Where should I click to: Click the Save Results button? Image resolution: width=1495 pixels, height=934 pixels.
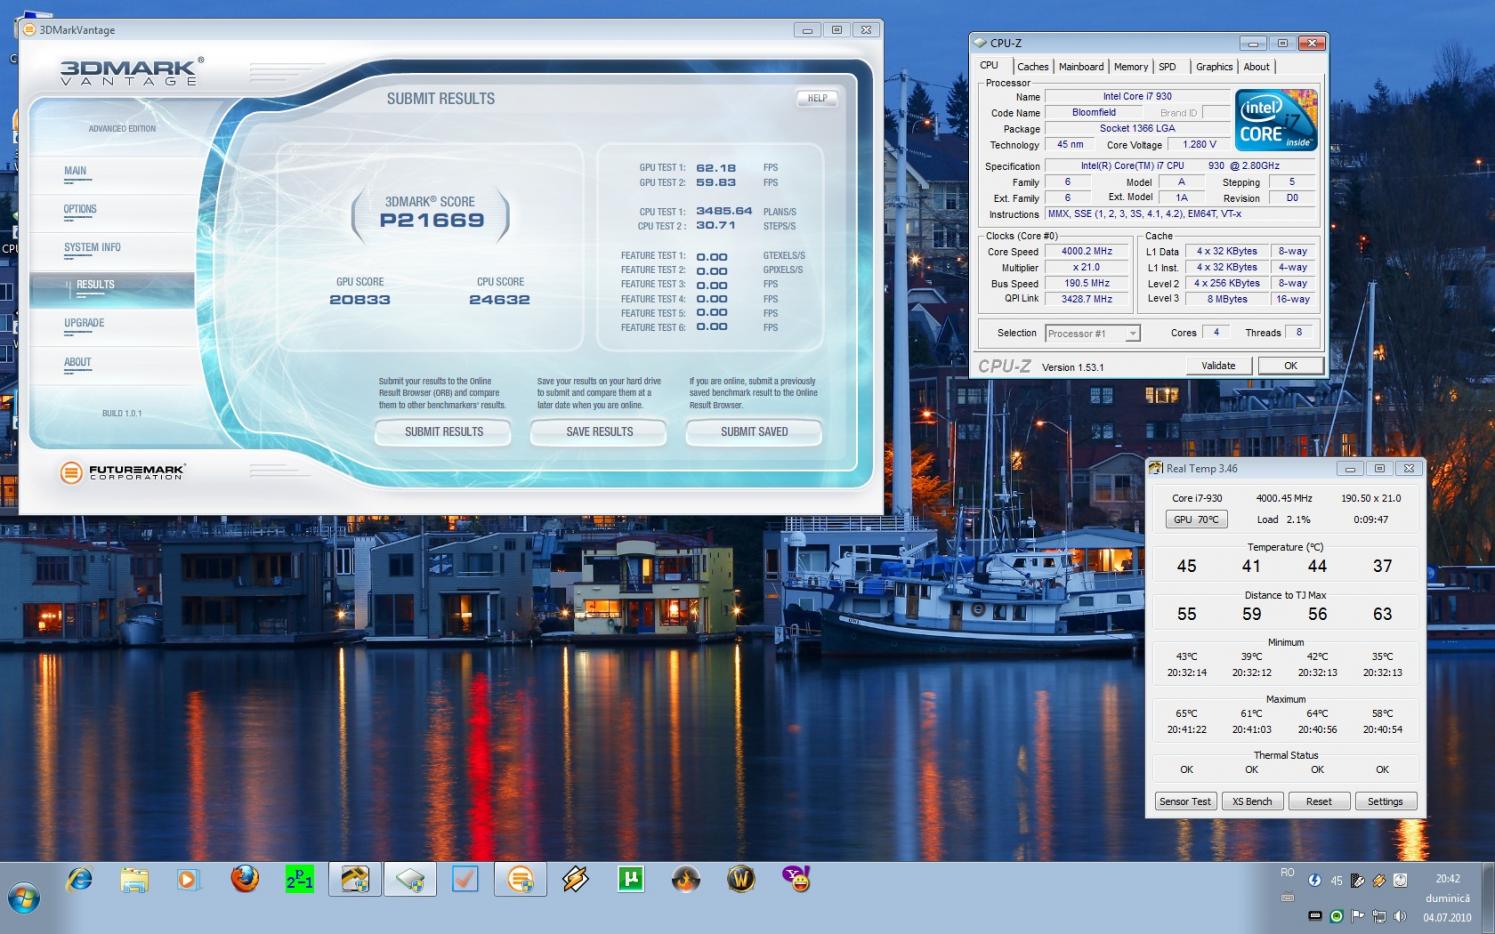click(x=599, y=432)
